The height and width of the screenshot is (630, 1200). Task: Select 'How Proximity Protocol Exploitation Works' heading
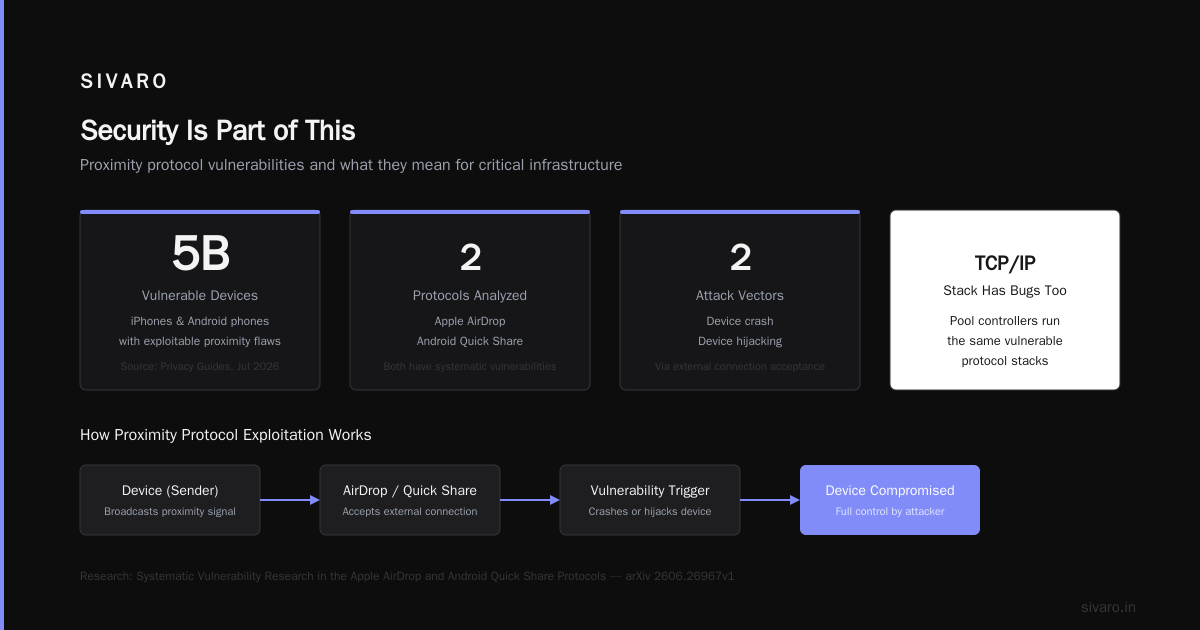226,435
